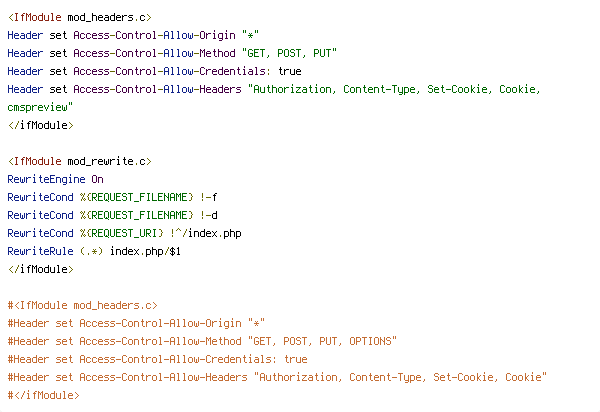
Task: Click the RewriteEngine On line
Action: pyautogui.click(x=55, y=179)
